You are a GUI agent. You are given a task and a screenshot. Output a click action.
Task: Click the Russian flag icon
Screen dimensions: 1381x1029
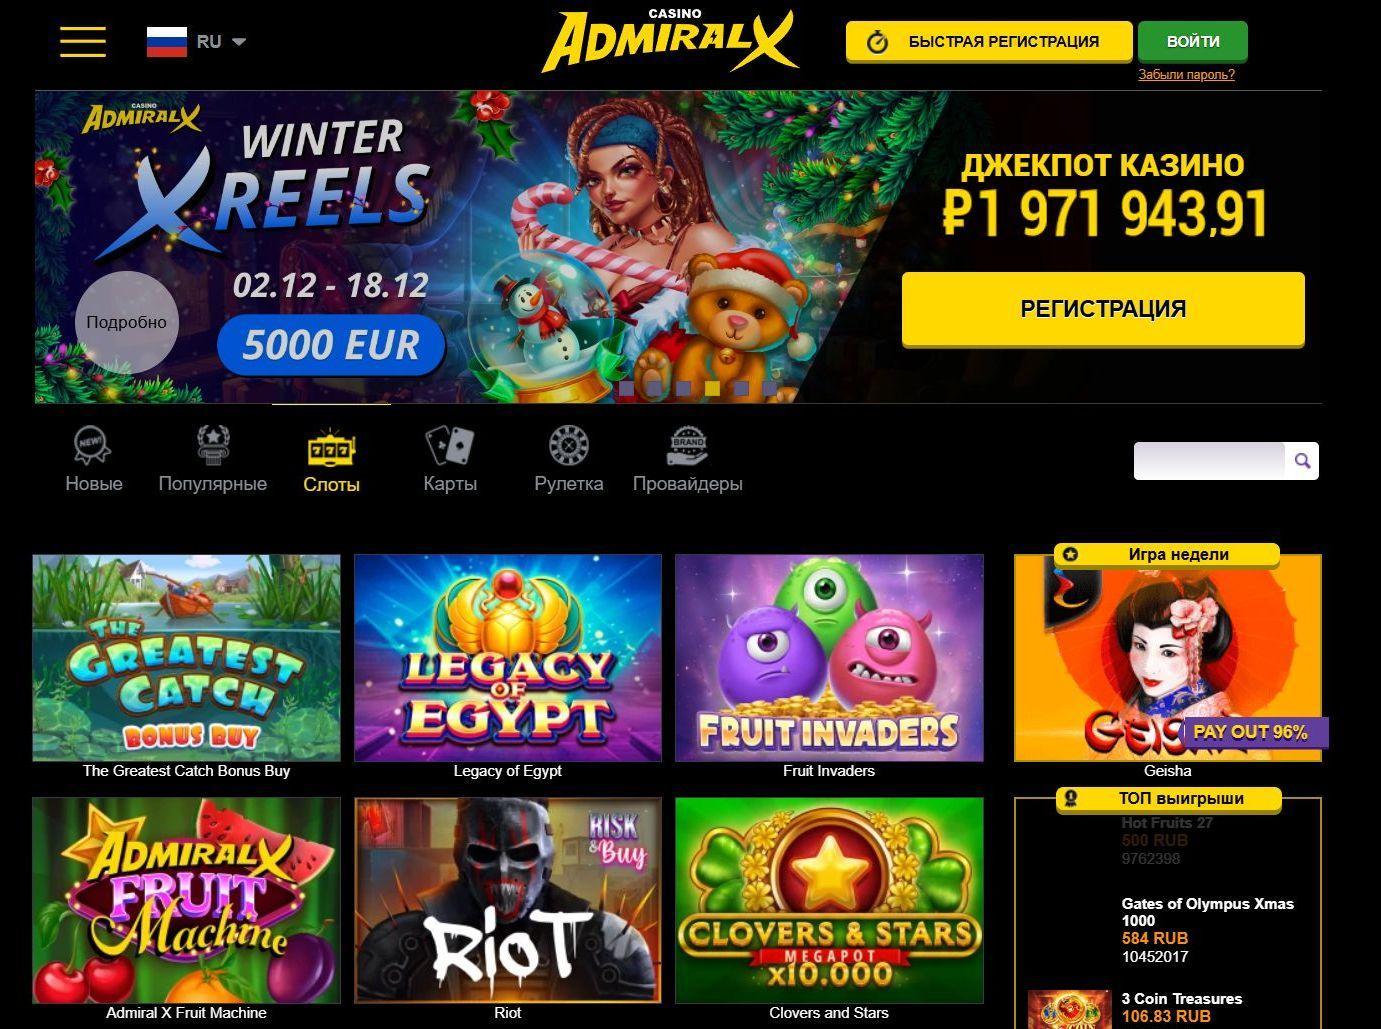166,42
